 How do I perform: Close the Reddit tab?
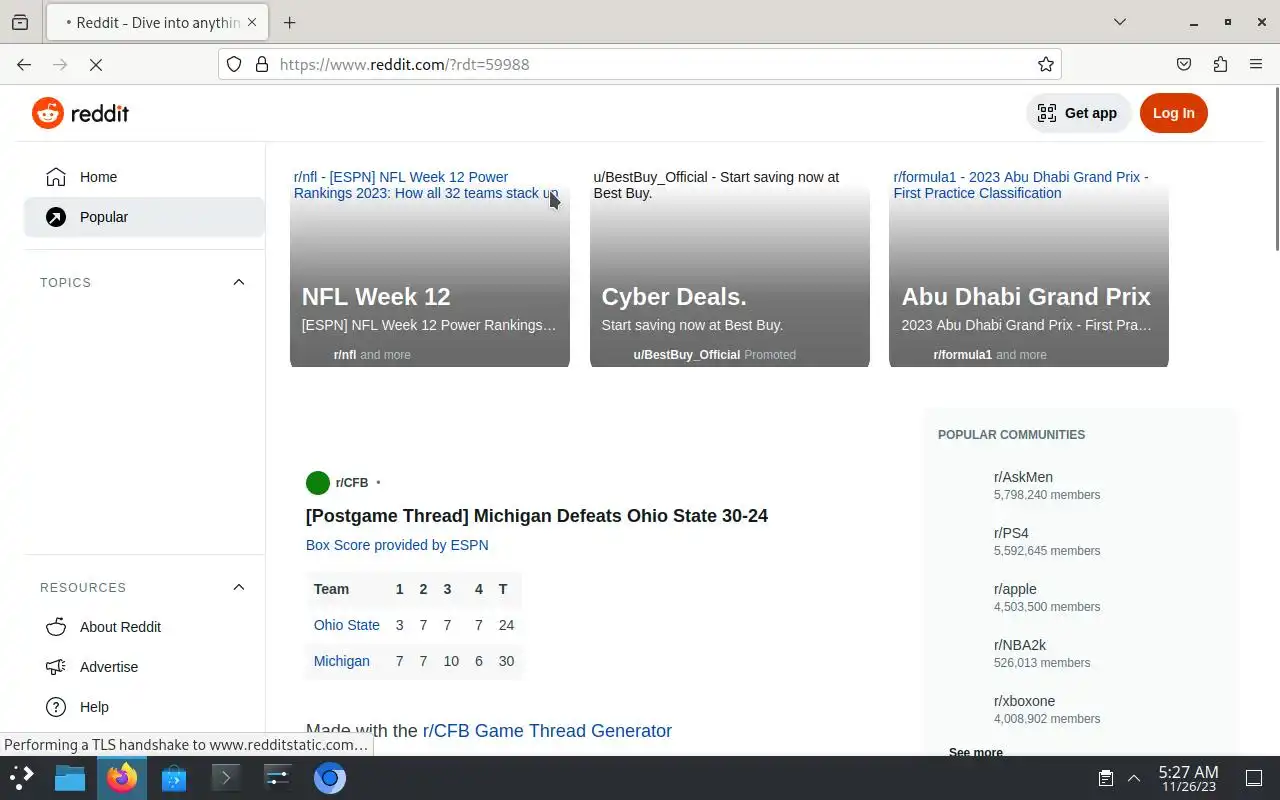coord(251,22)
